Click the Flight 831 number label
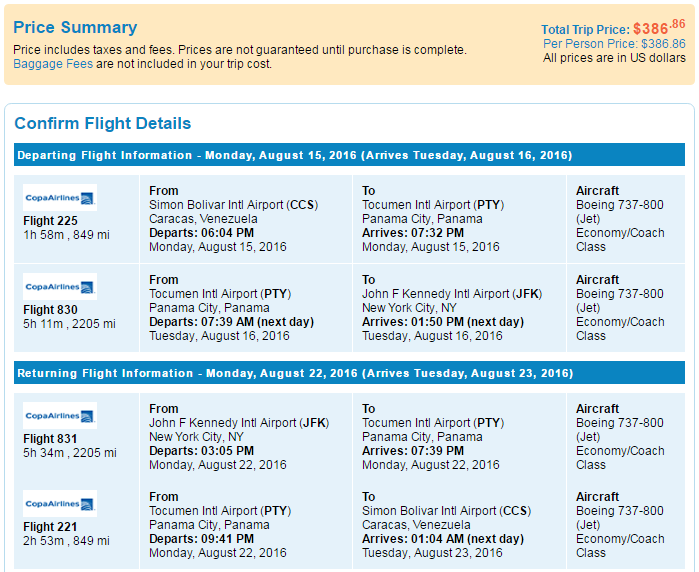 (x=50, y=439)
